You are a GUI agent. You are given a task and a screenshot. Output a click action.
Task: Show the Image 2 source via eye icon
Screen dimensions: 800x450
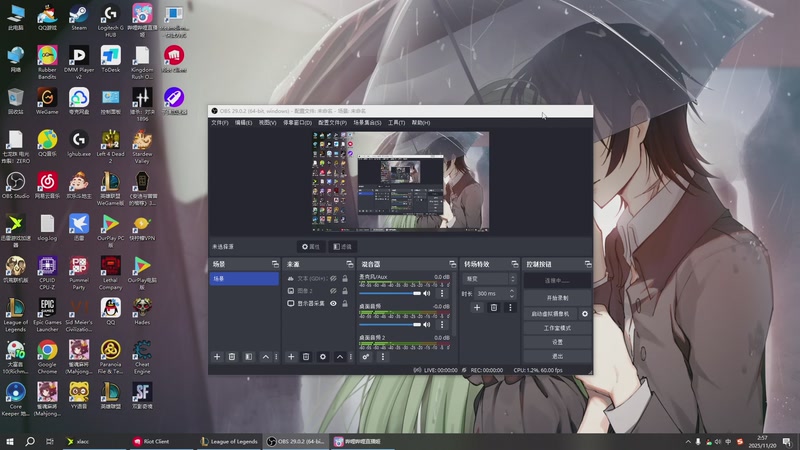pos(333,291)
